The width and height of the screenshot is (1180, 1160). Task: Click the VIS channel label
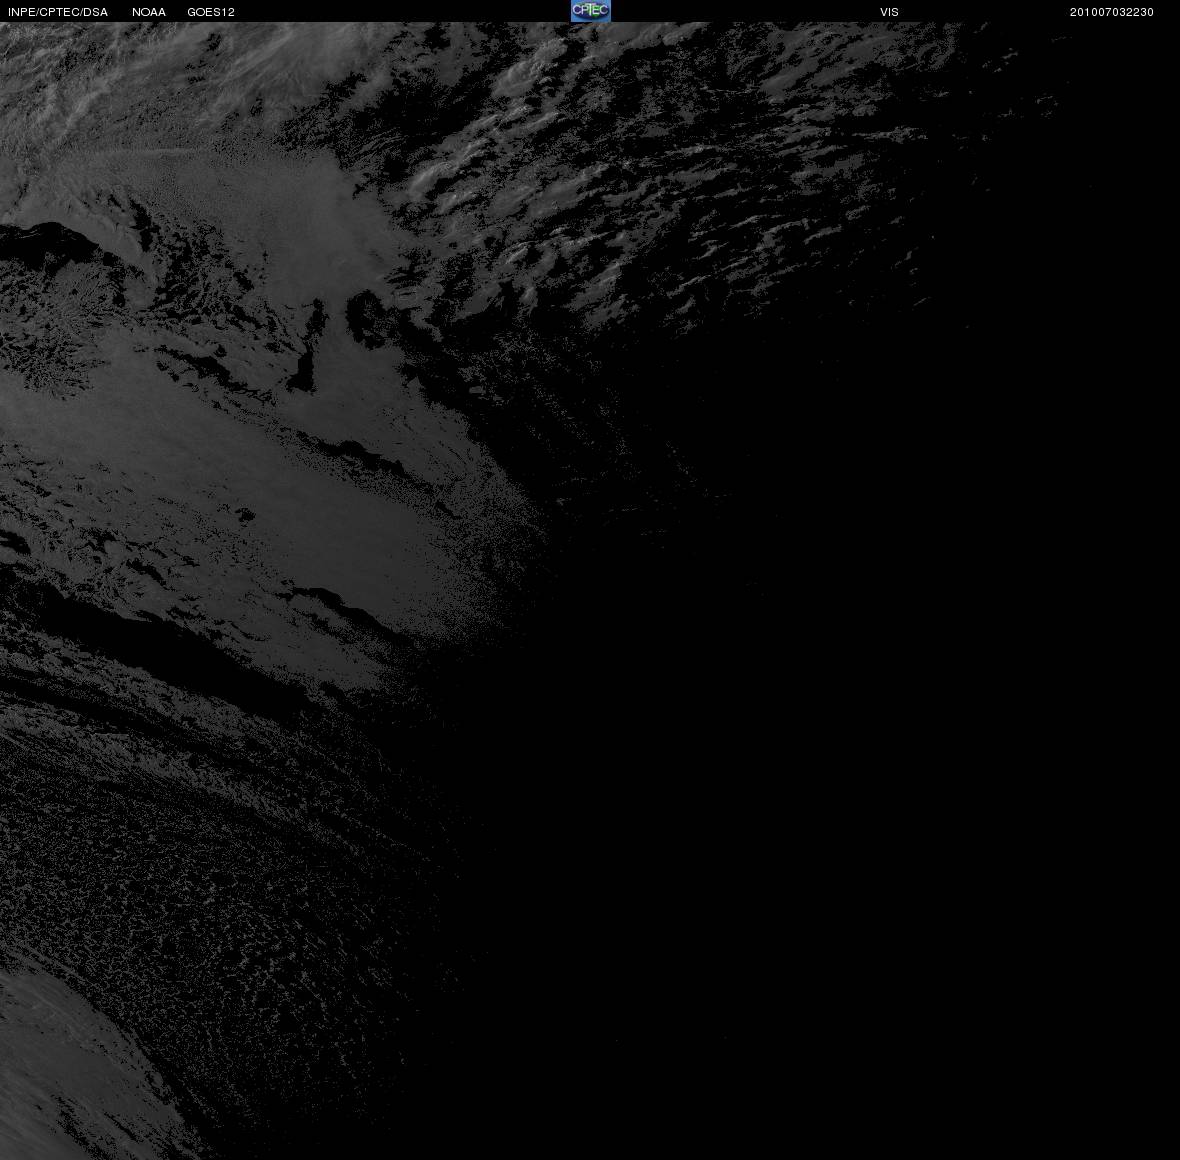(x=889, y=12)
